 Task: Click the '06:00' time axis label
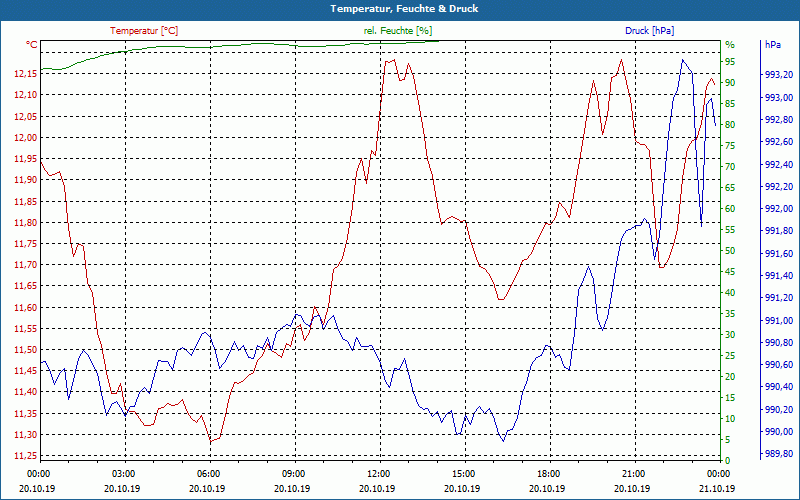(208, 474)
